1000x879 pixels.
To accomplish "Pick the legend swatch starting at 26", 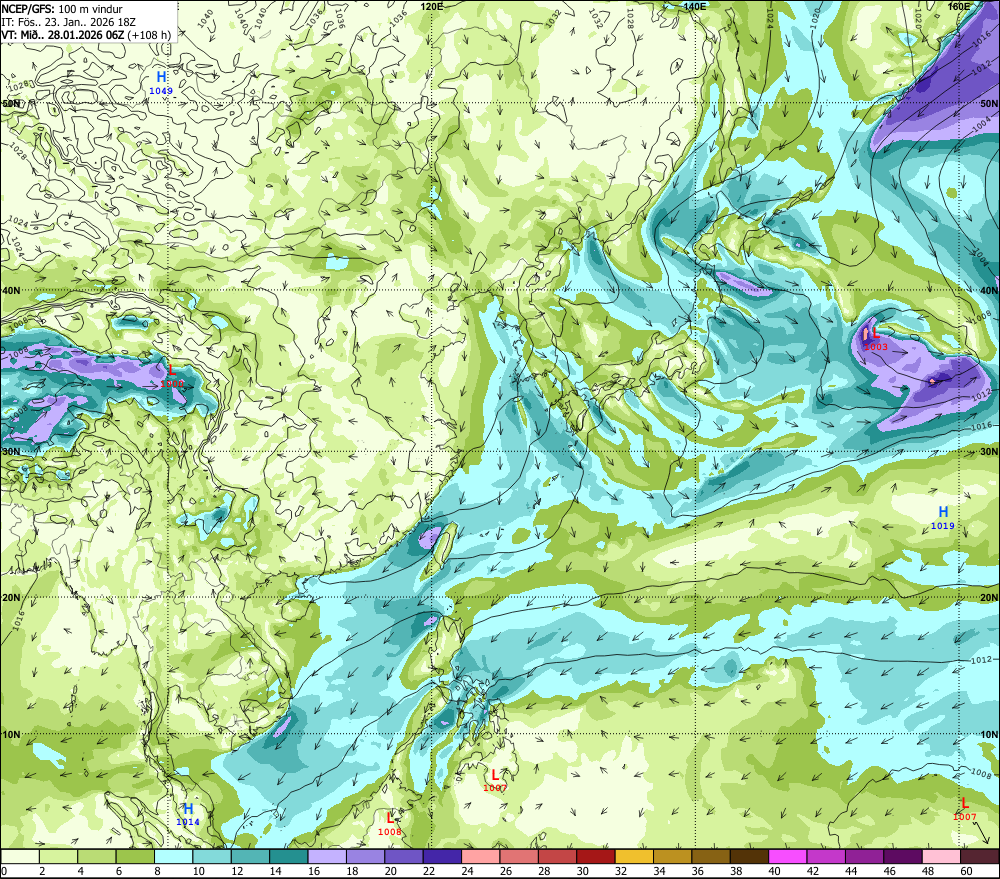I will 519,856.
